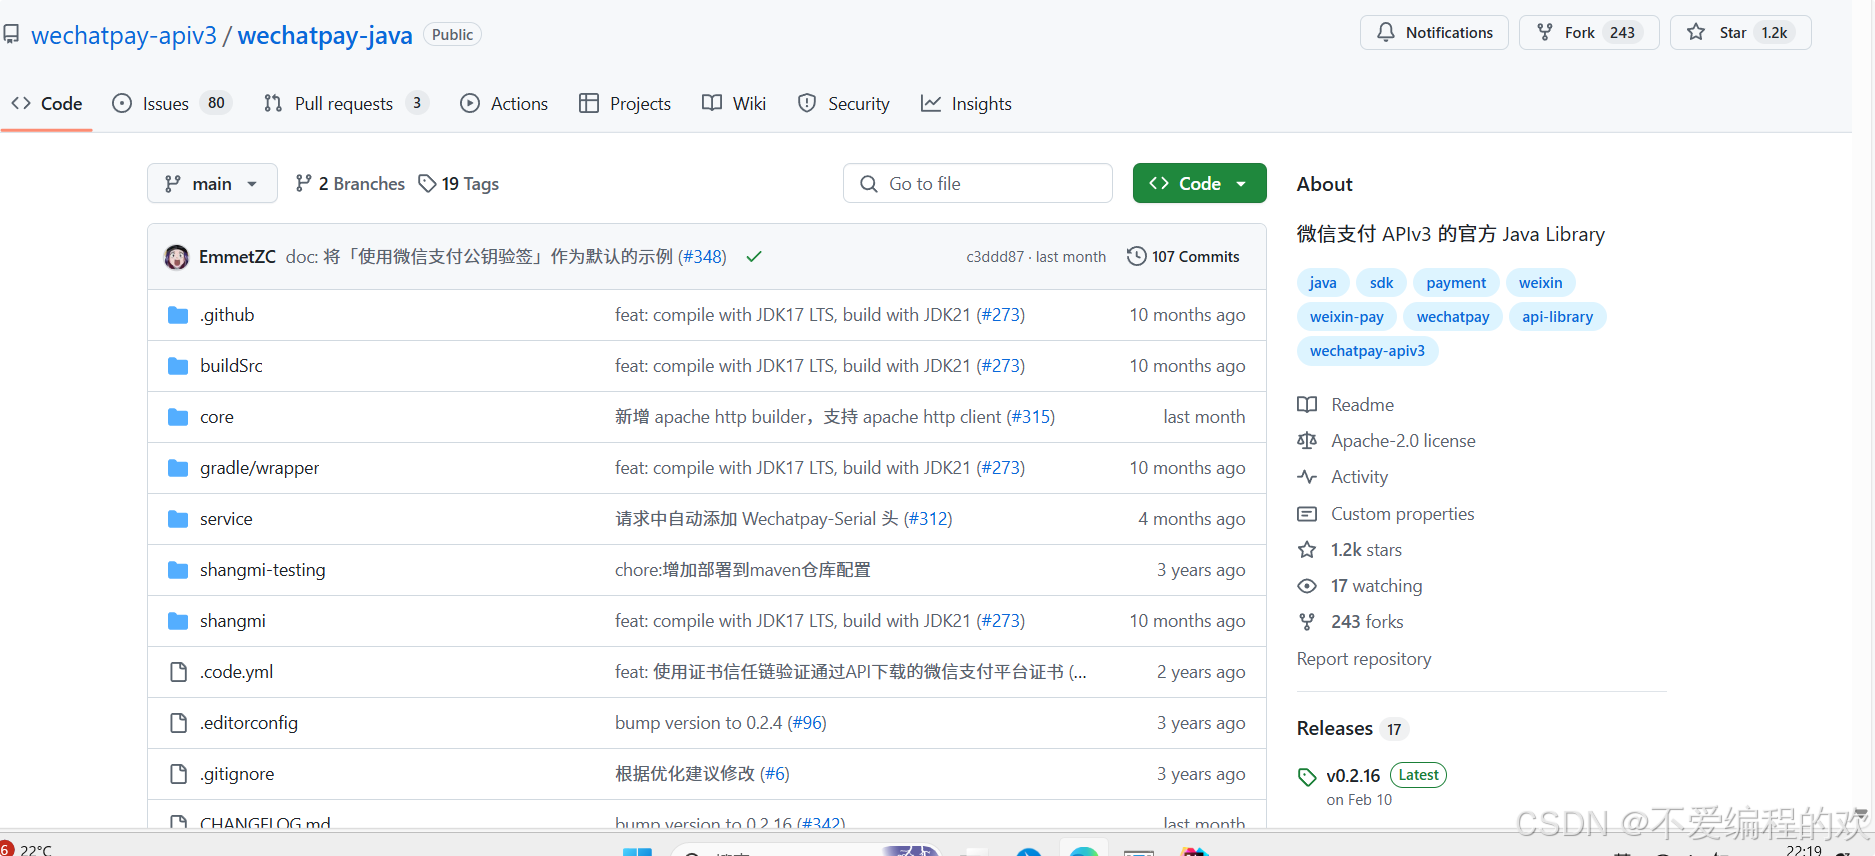Open commit hash c3ddd87

click(995, 257)
